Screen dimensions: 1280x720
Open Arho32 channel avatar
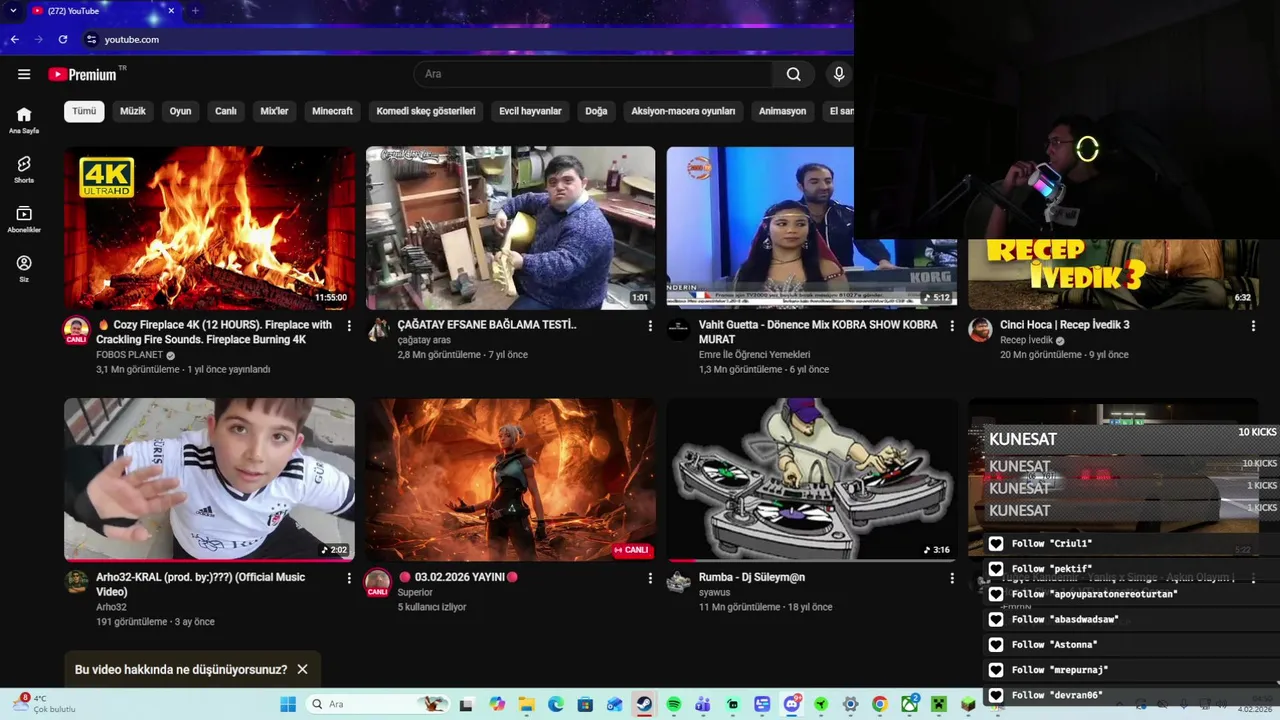coord(76,582)
